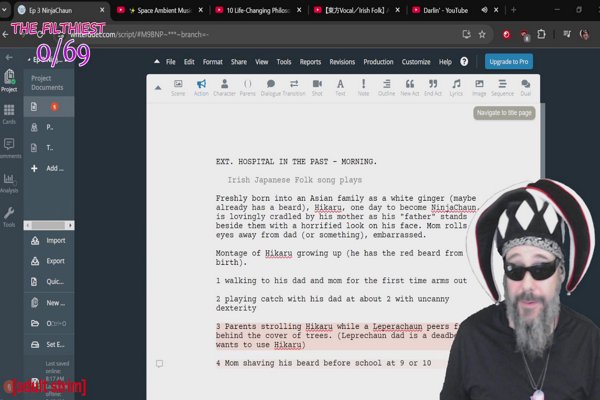Select the Scene element tool
This screenshot has width=600, height=400.
point(178,88)
